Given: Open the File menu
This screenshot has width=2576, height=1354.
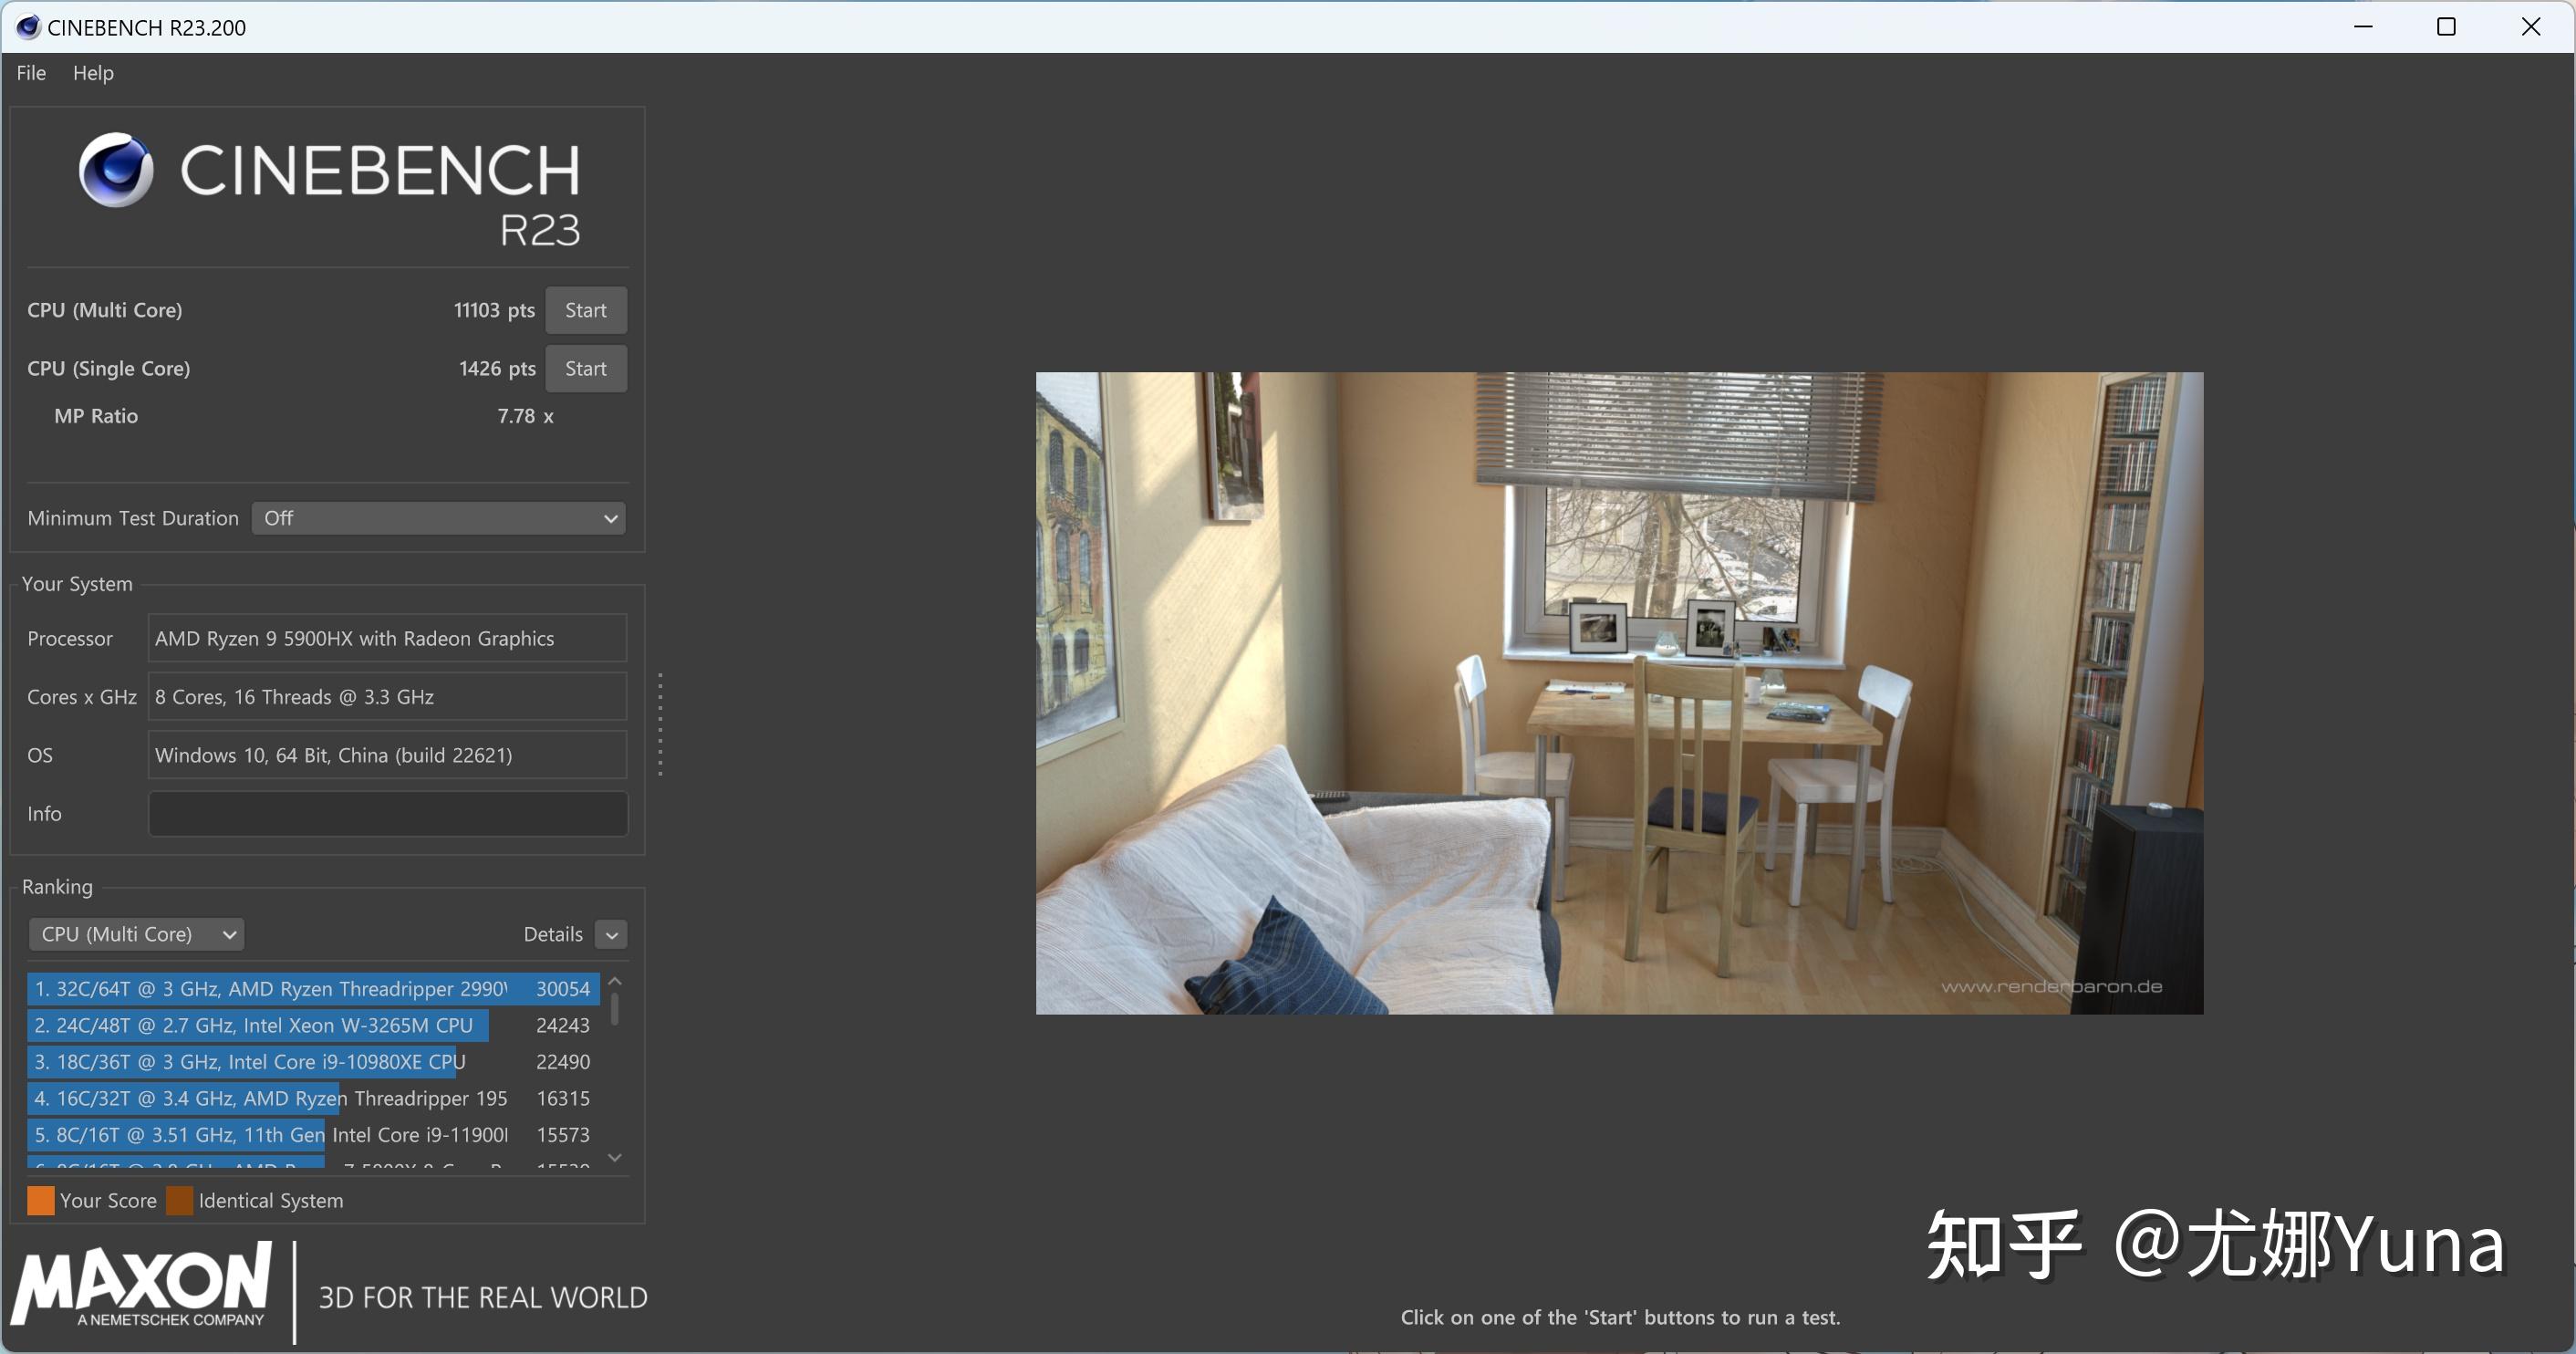Looking at the screenshot, I should pyautogui.click(x=31, y=73).
